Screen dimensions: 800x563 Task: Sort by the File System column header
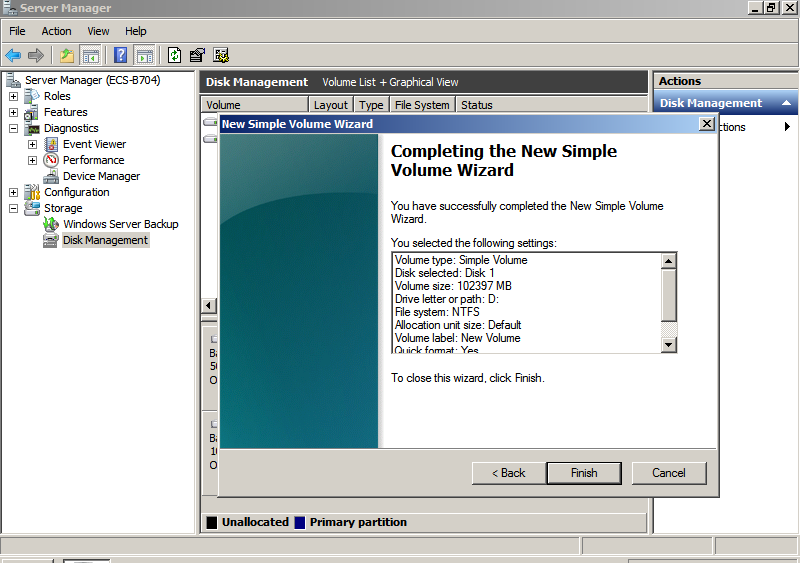pyautogui.click(x=422, y=105)
